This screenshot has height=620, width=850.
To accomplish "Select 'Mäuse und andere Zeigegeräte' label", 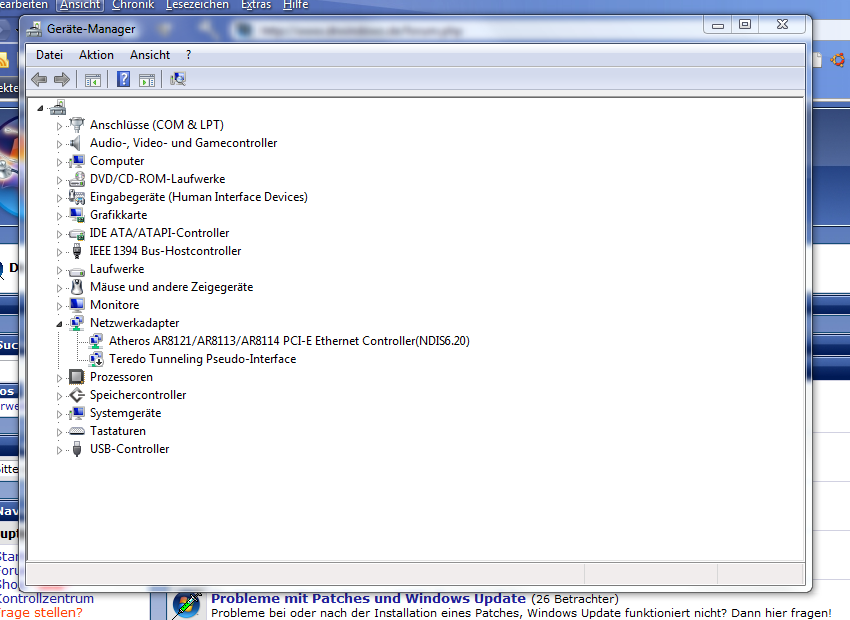I will coord(171,287).
